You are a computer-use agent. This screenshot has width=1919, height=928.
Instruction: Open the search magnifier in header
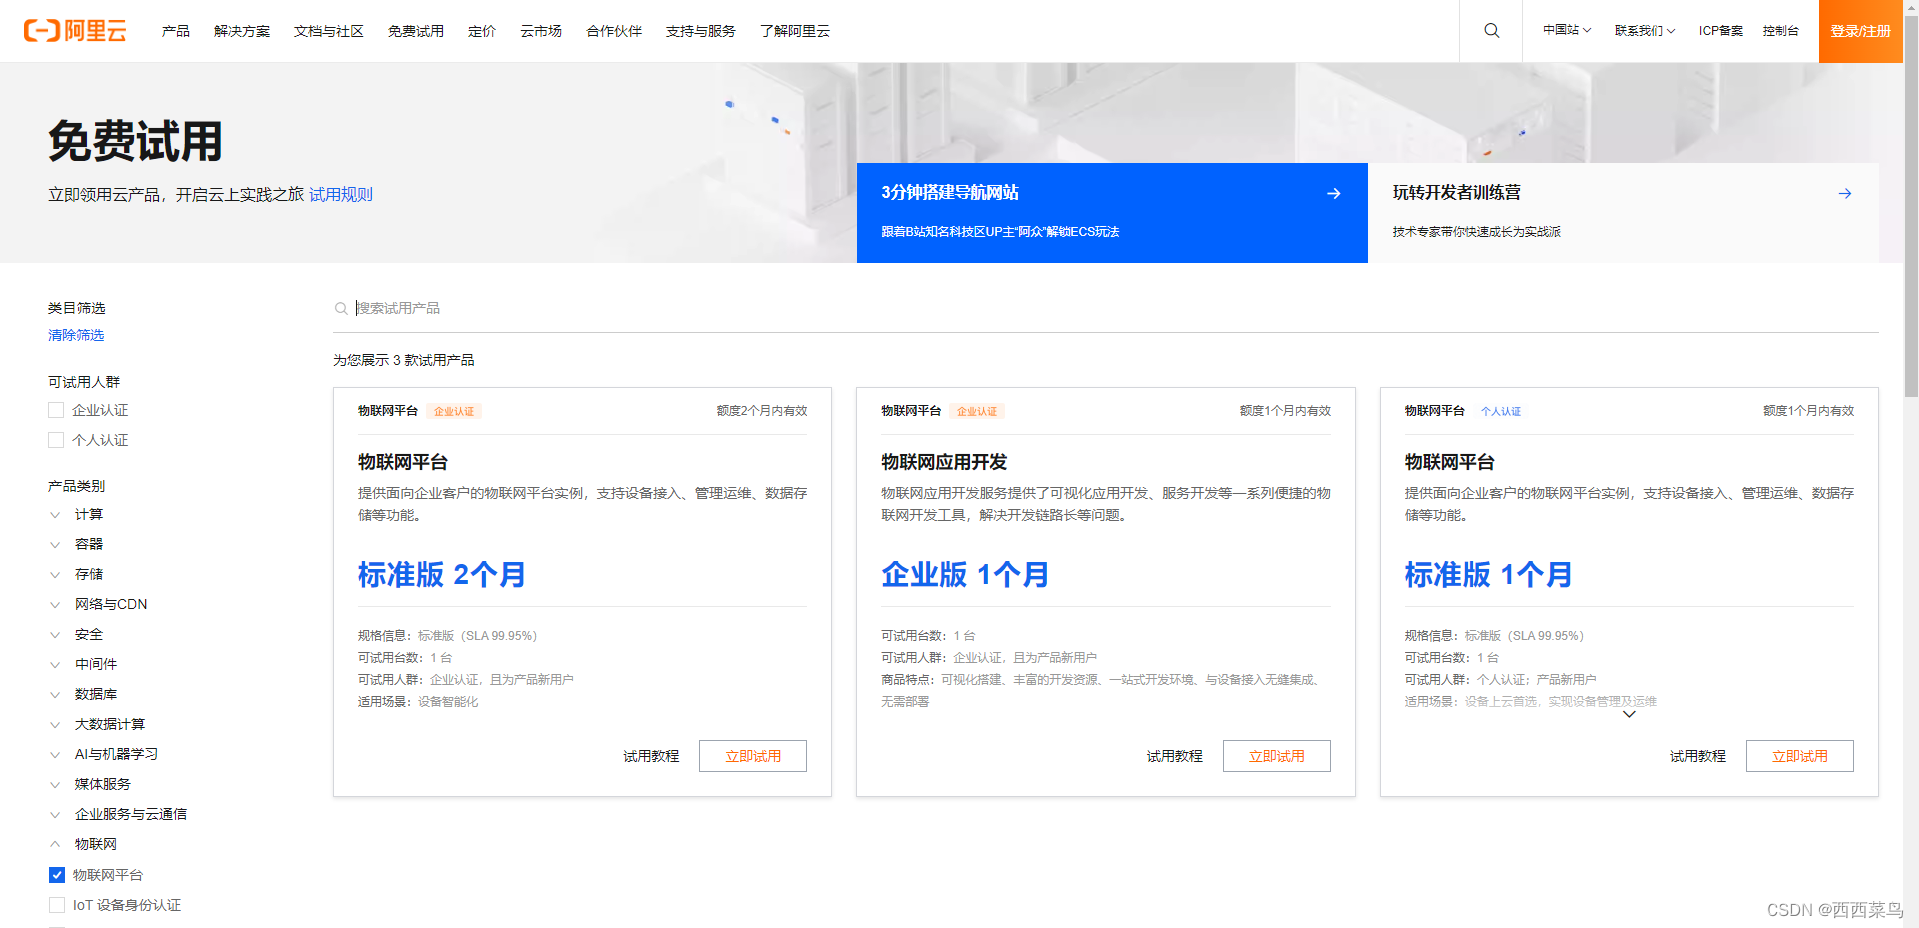click(1491, 31)
